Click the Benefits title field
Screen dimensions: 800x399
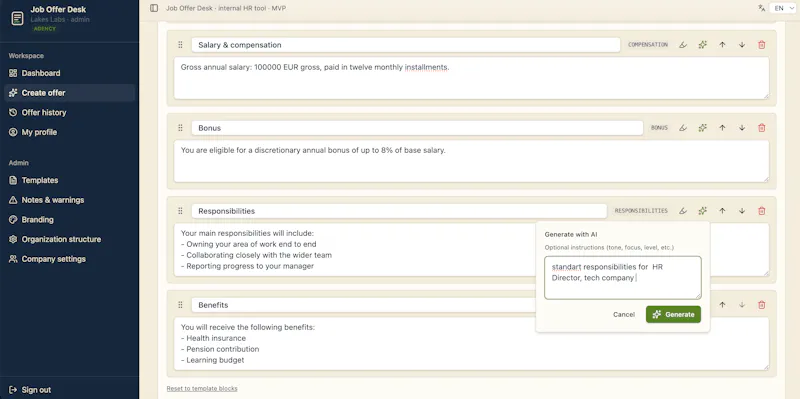click(364, 305)
